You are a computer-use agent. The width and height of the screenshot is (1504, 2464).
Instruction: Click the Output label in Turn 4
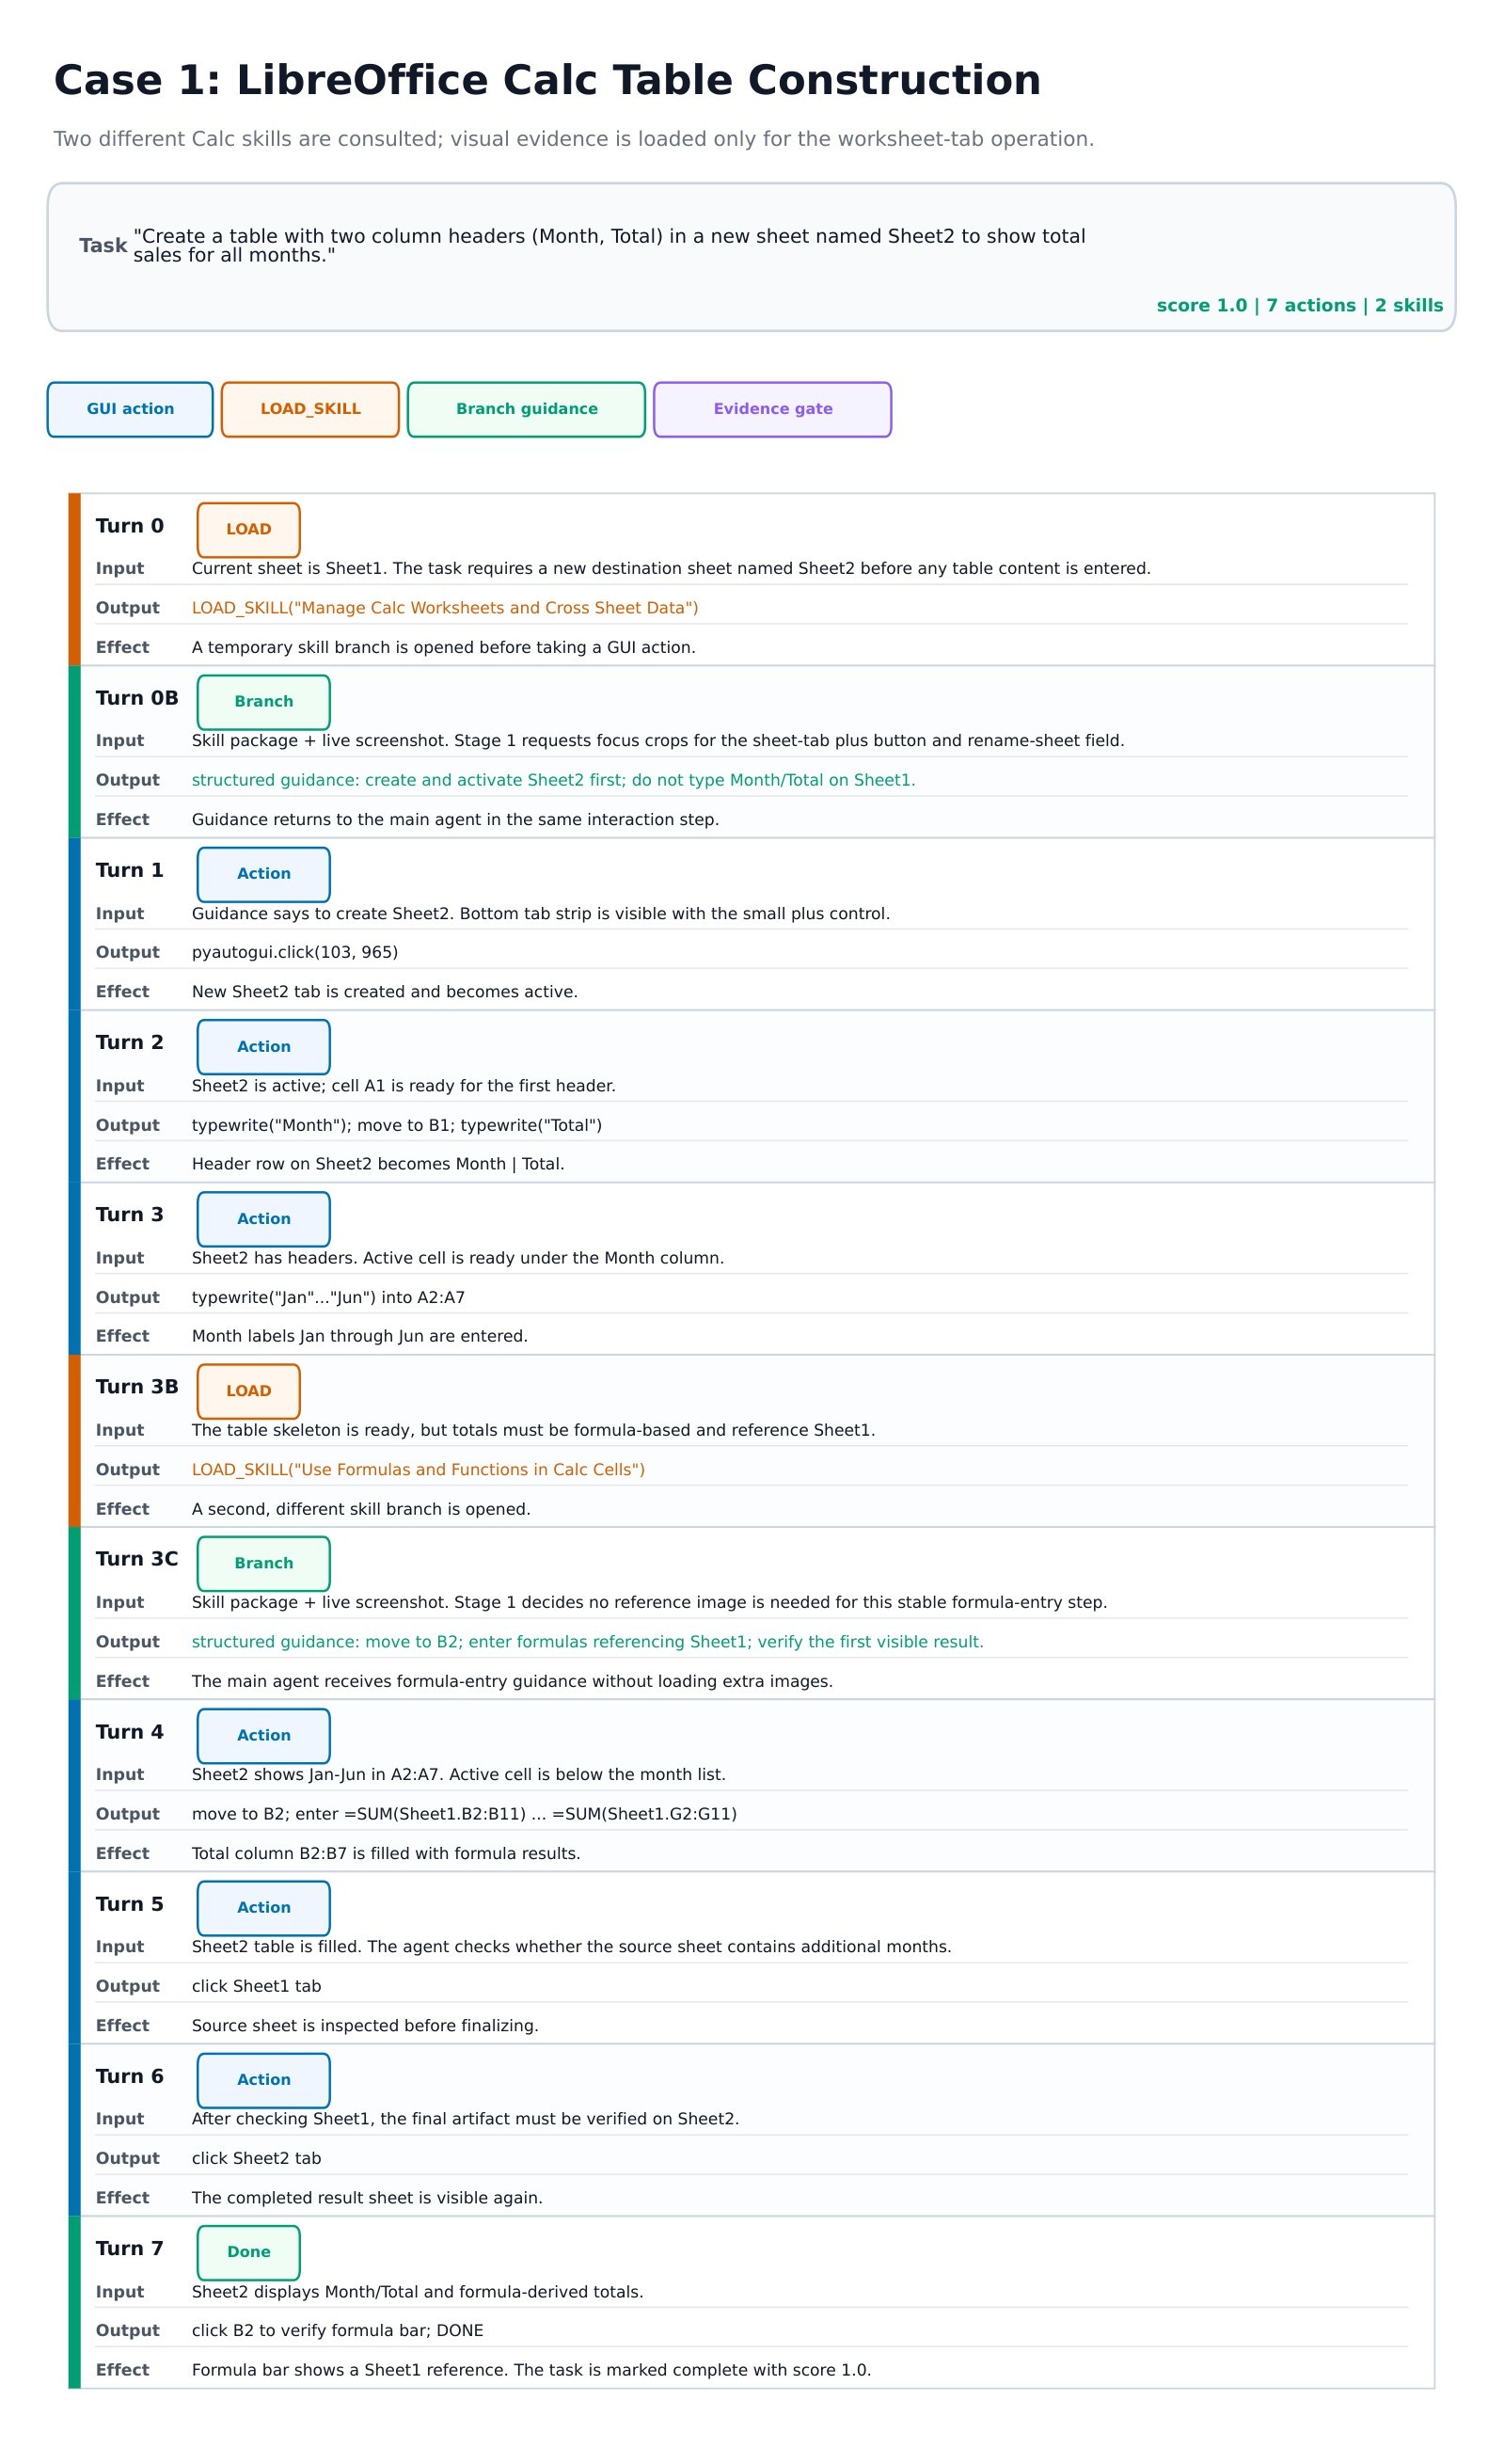pos(127,1814)
